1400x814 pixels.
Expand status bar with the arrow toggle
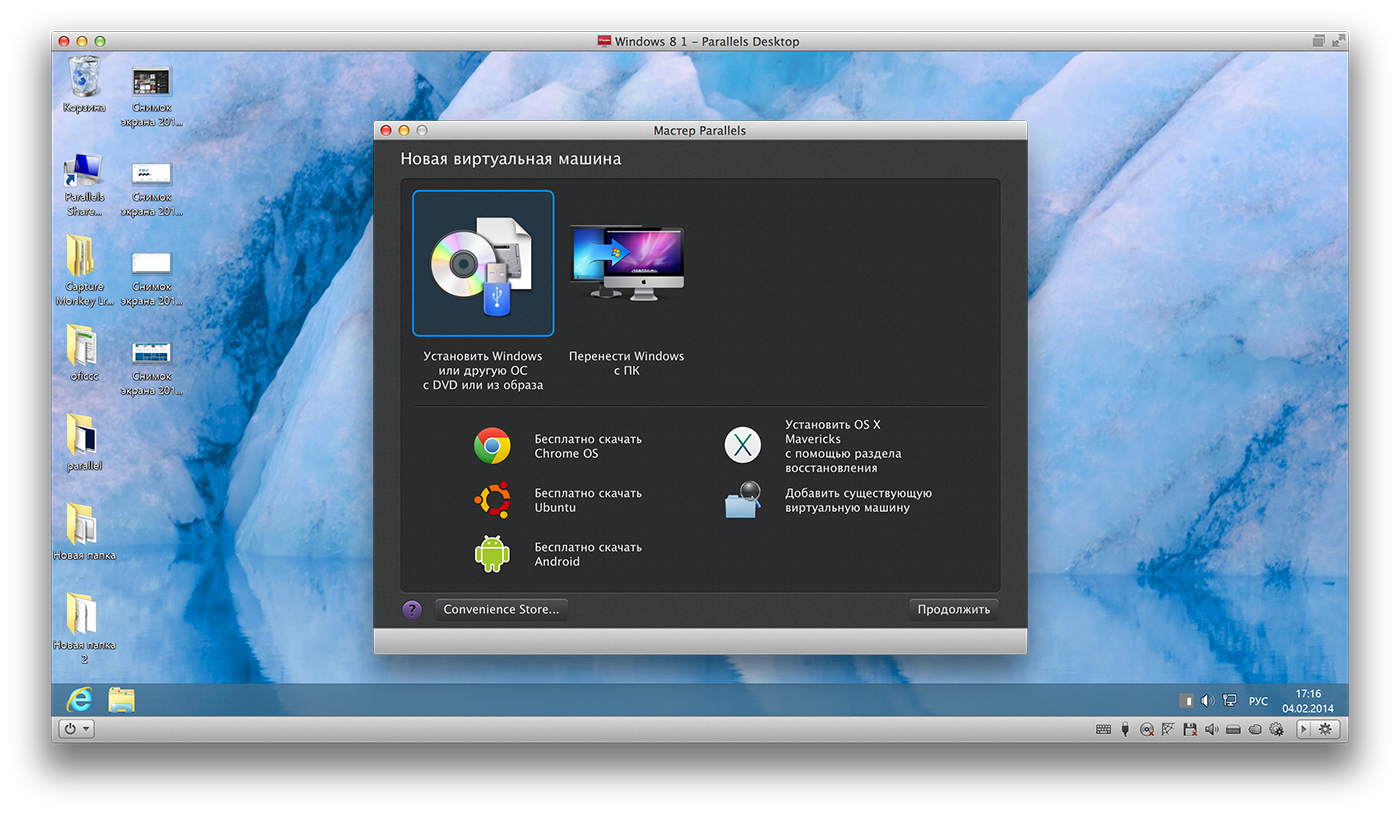click(1304, 730)
